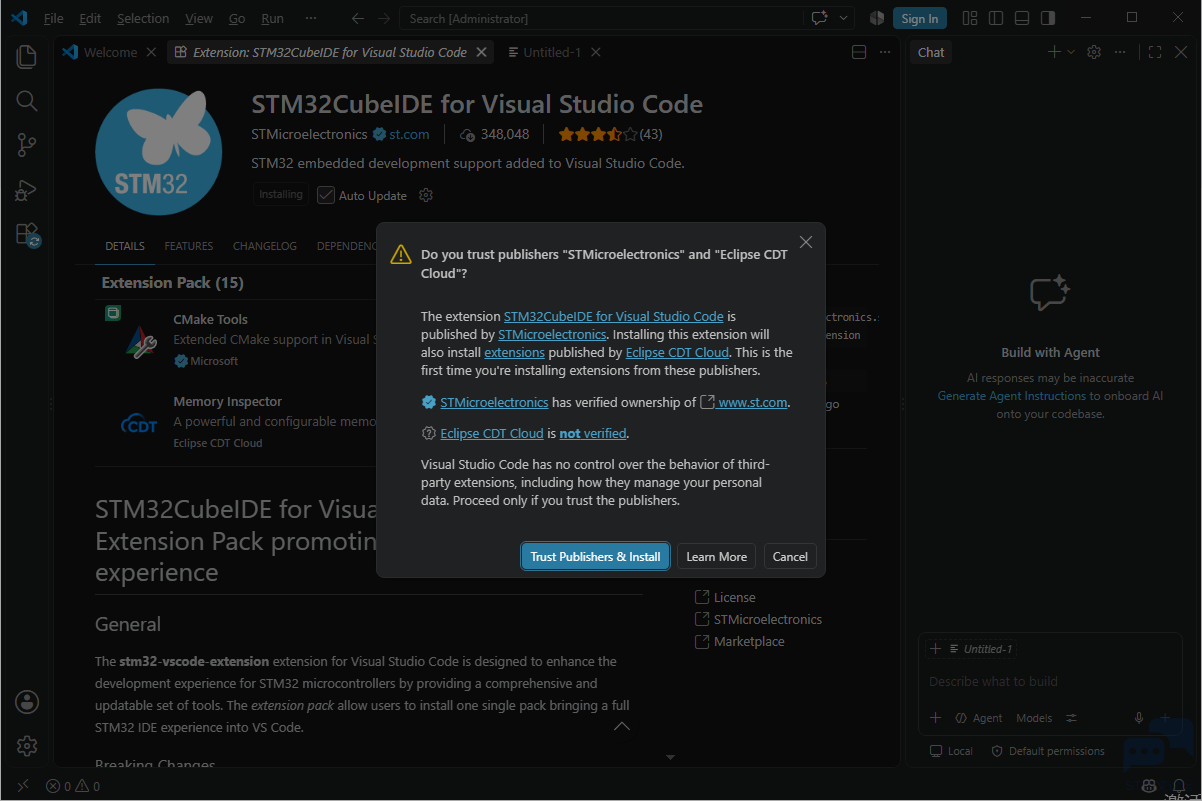Open Default permissions picker
This screenshot has height=801, width=1202.
click(x=1048, y=751)
